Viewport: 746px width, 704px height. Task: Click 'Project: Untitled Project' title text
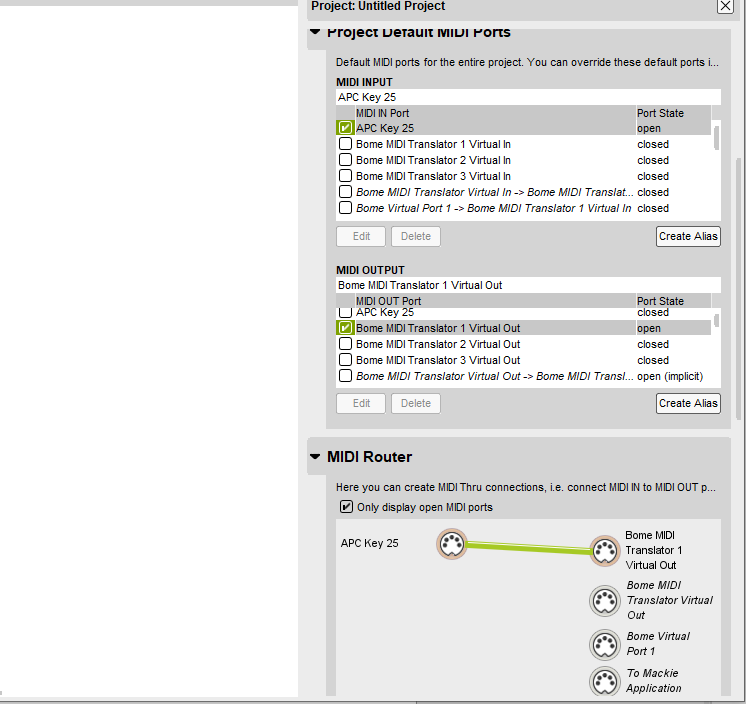(378, 6)
